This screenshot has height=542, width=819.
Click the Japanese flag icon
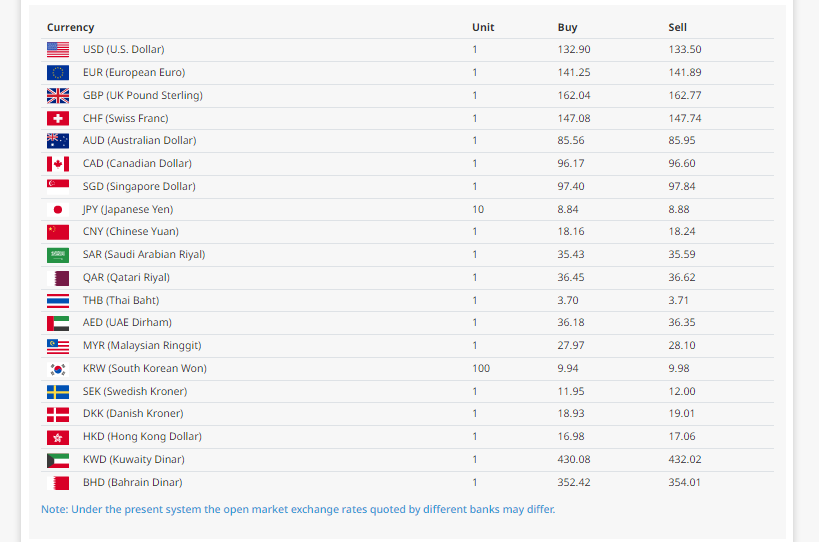[x=58, y=209]
